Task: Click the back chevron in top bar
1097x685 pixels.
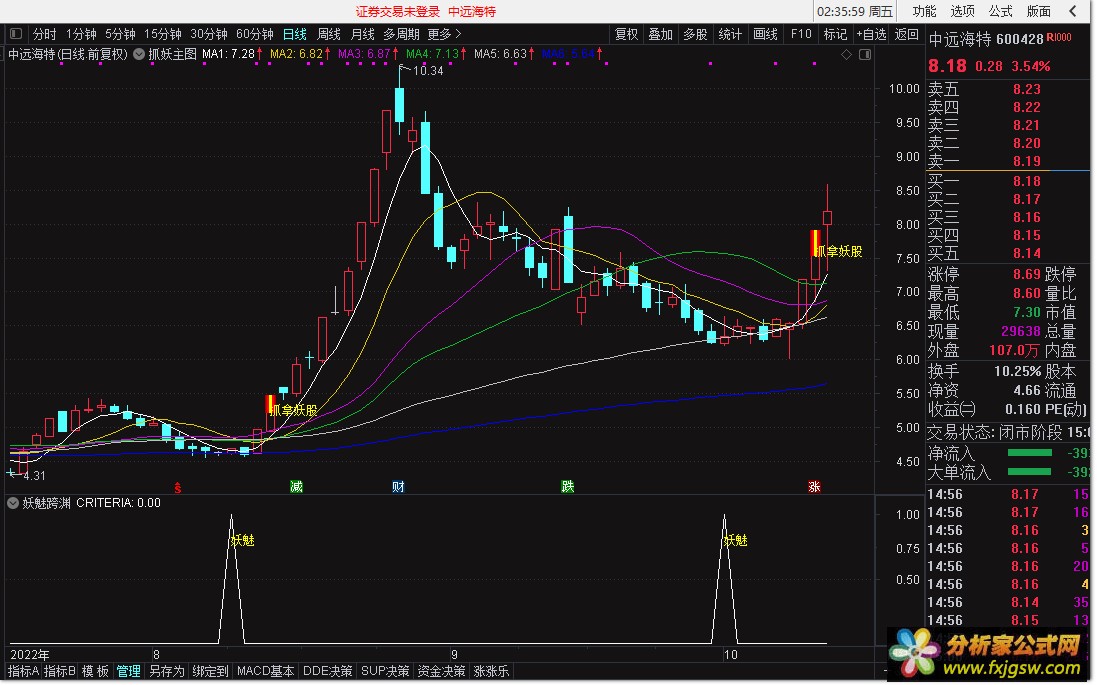Action: click(x=1073, y=11)
